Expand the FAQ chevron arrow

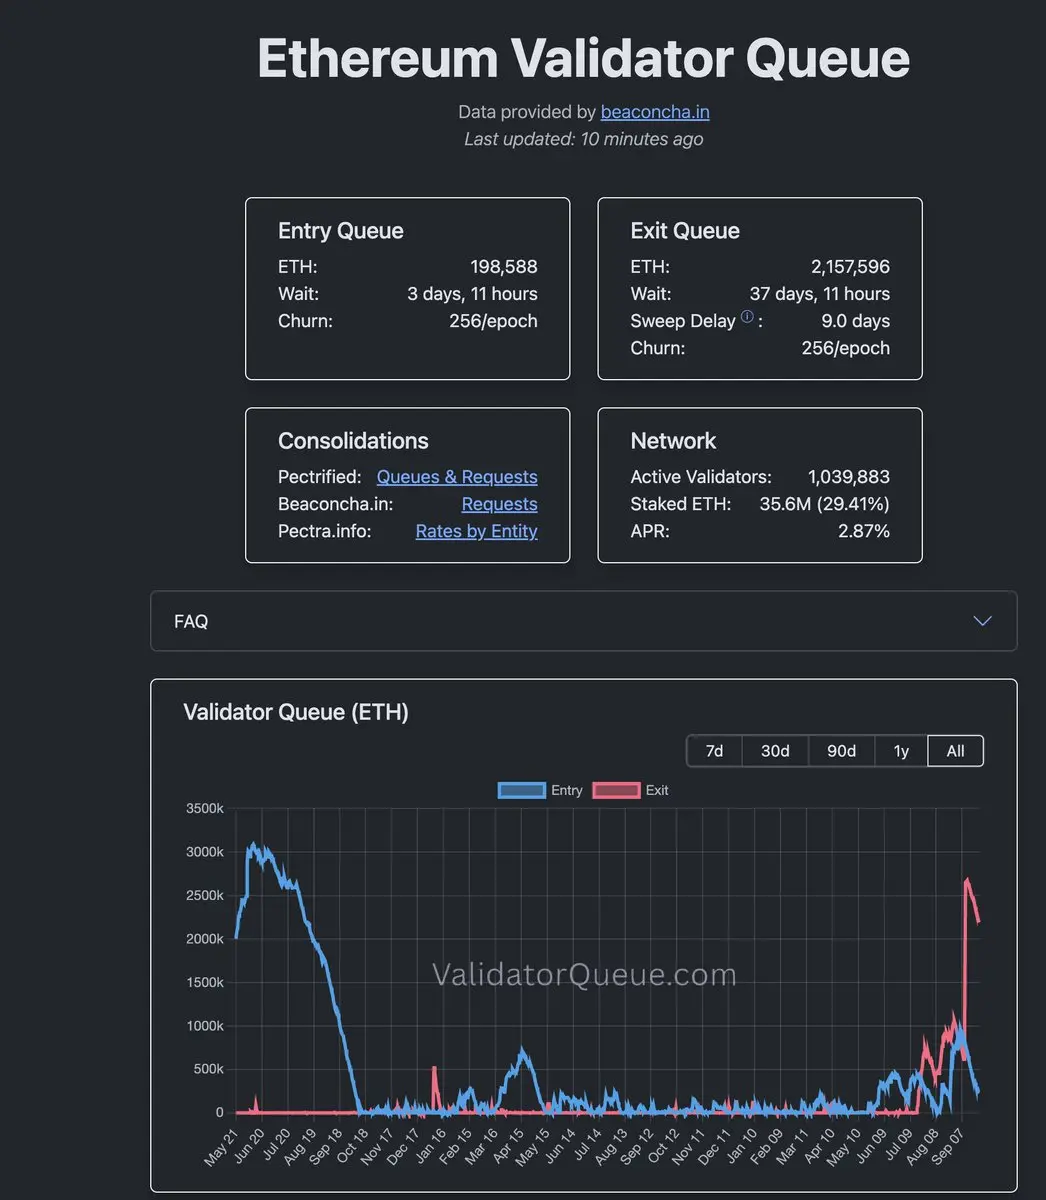pyautogui.click(x=982, y=621)
